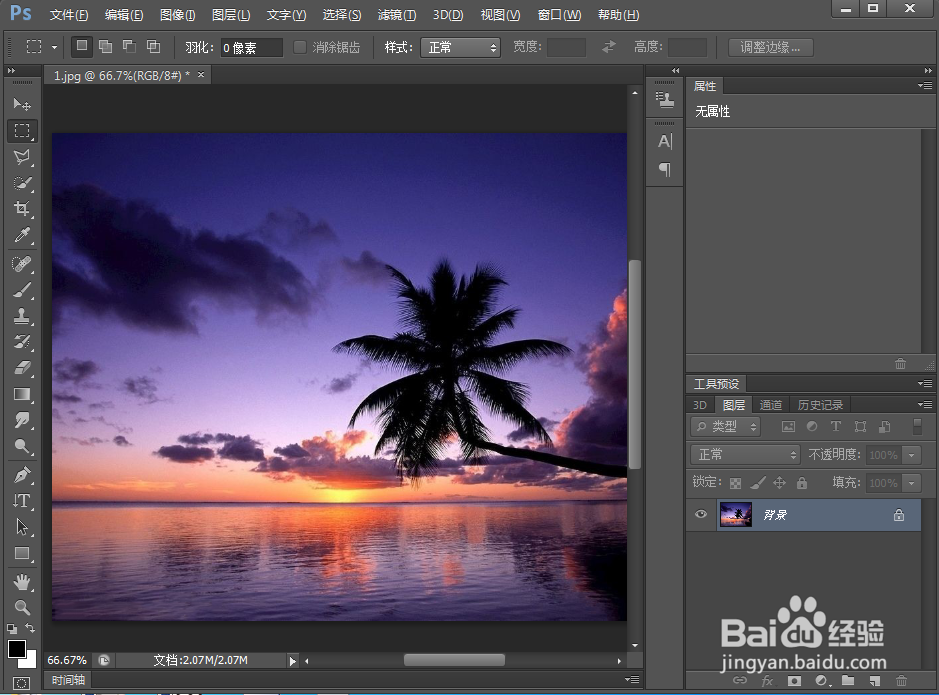Hide the 背景 layer with eye icon

[x=701, y=514]
